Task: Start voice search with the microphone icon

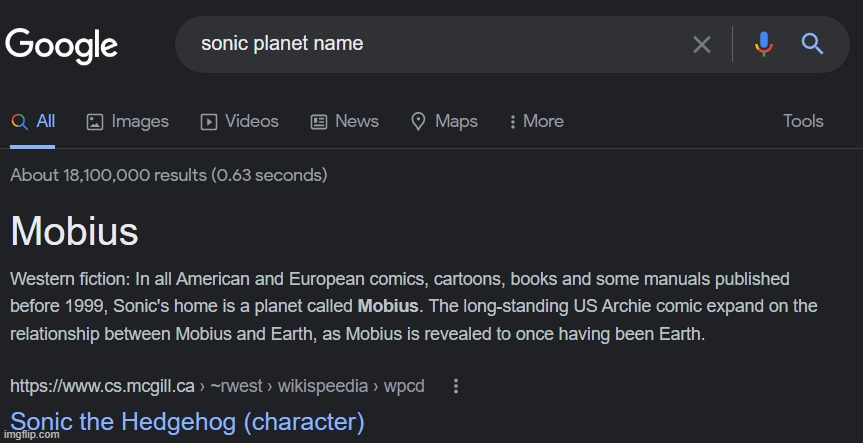Action: pyautogui.click(x=763, y=44)
